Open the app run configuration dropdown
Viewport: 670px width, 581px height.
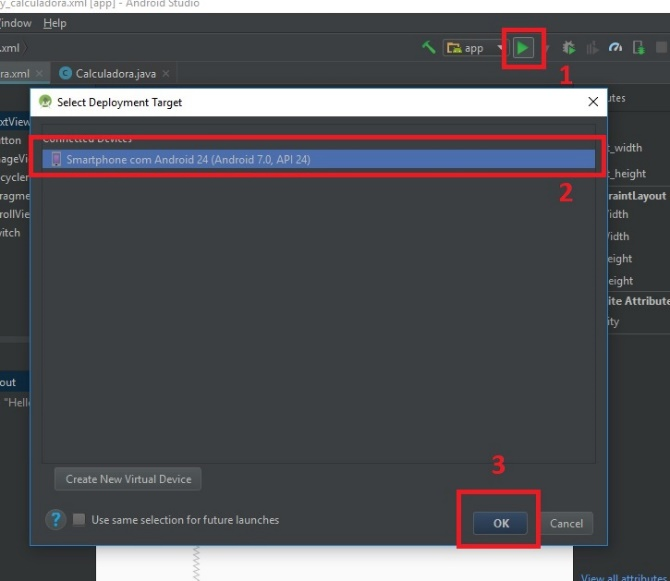pyautogui.click(x=475, y=48)
